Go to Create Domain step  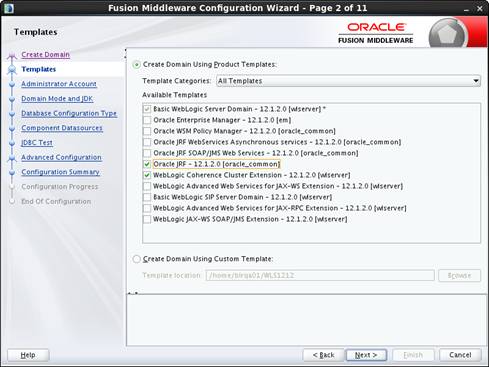click(45, 54)
